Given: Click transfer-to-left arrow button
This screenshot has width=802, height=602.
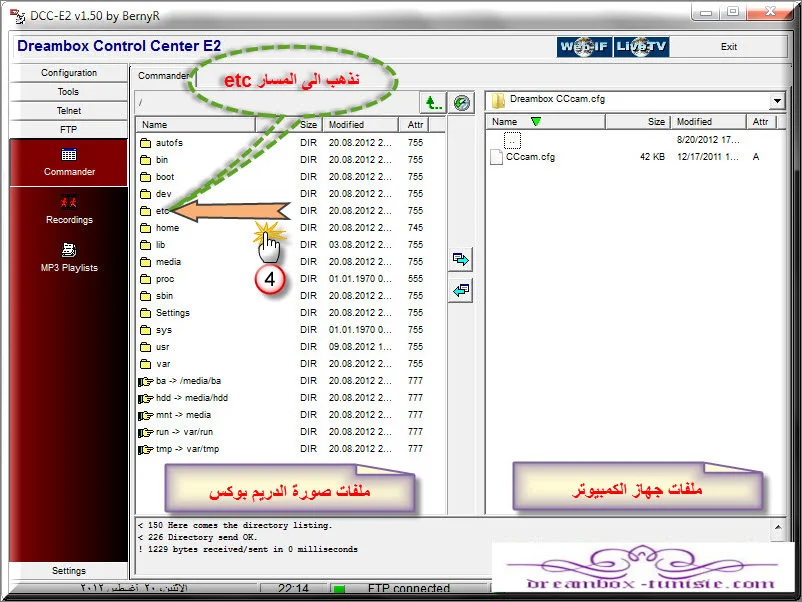Looking at the screenshot, I should [460, 291].
